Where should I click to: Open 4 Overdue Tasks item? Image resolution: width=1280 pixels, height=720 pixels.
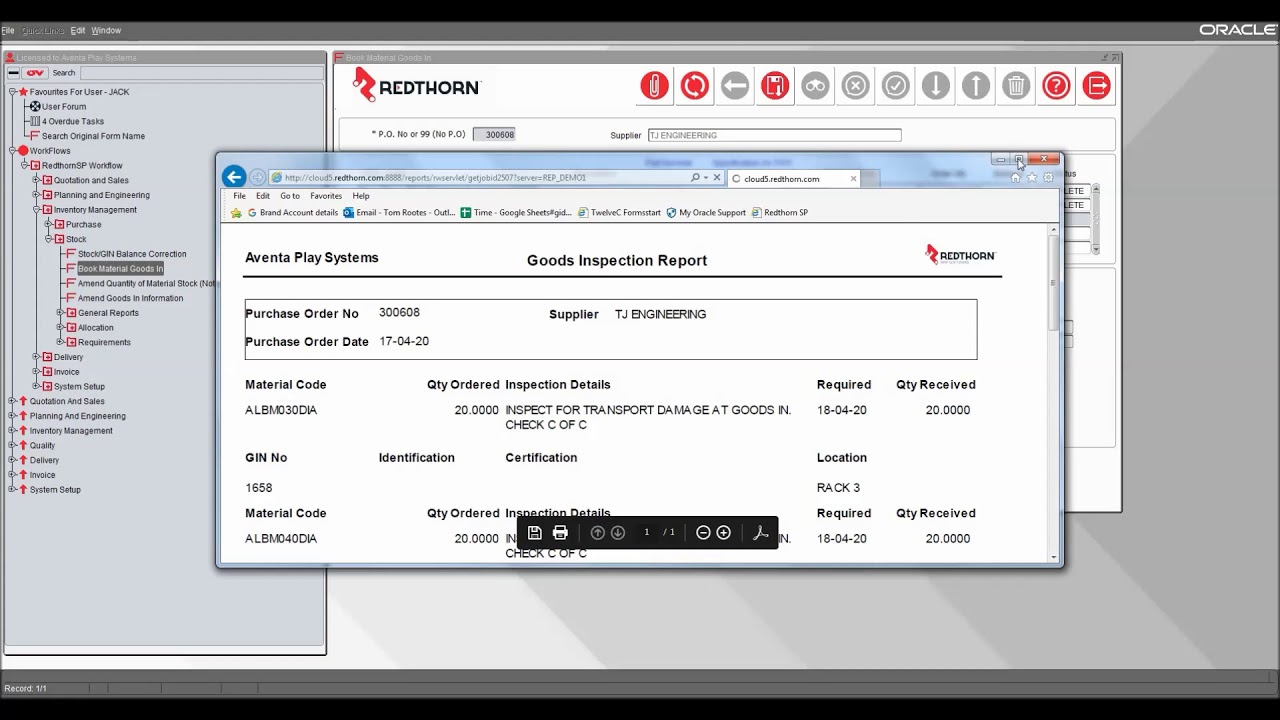(73, 122)
